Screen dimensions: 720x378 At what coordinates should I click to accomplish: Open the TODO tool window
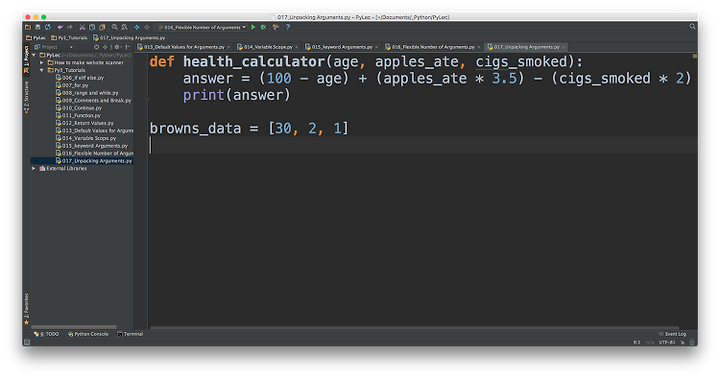point(46,334)
